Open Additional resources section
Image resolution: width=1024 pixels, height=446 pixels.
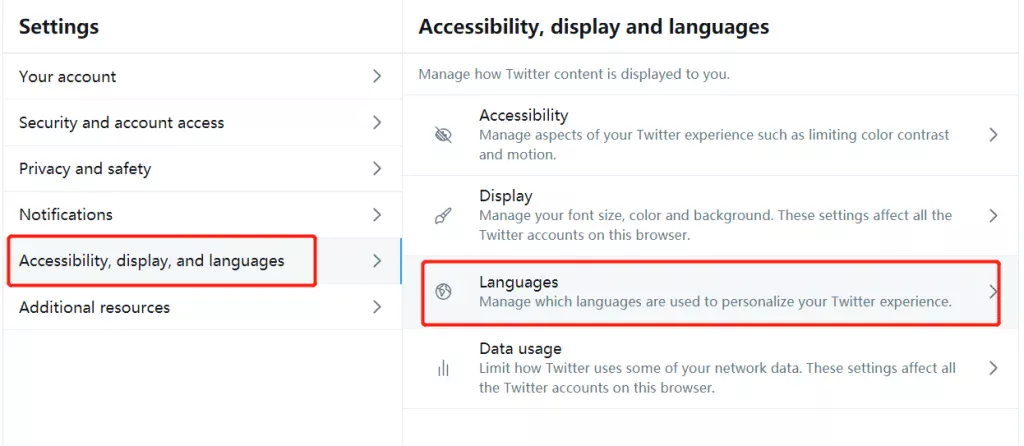(x=94, y=307)
